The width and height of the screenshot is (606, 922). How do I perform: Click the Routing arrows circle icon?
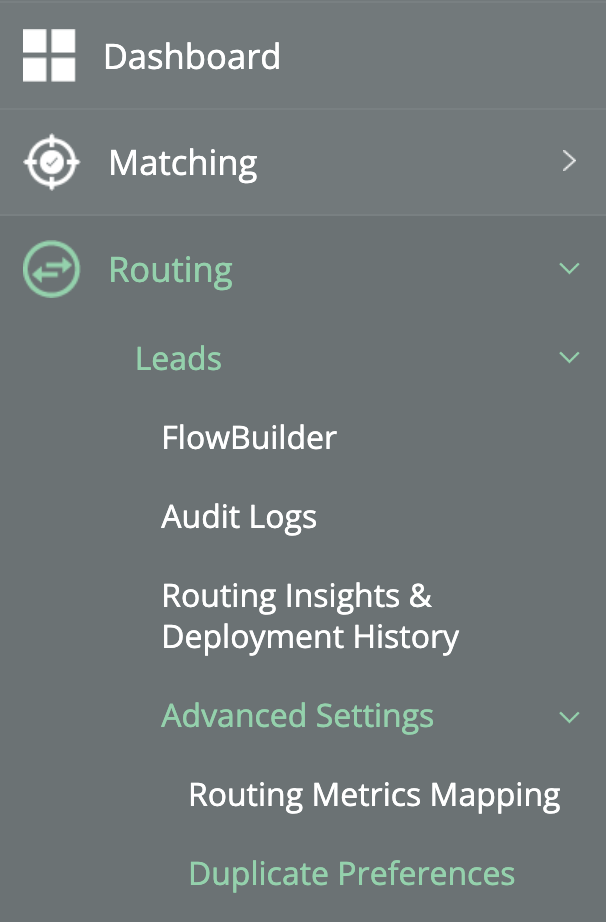point(50,270)
